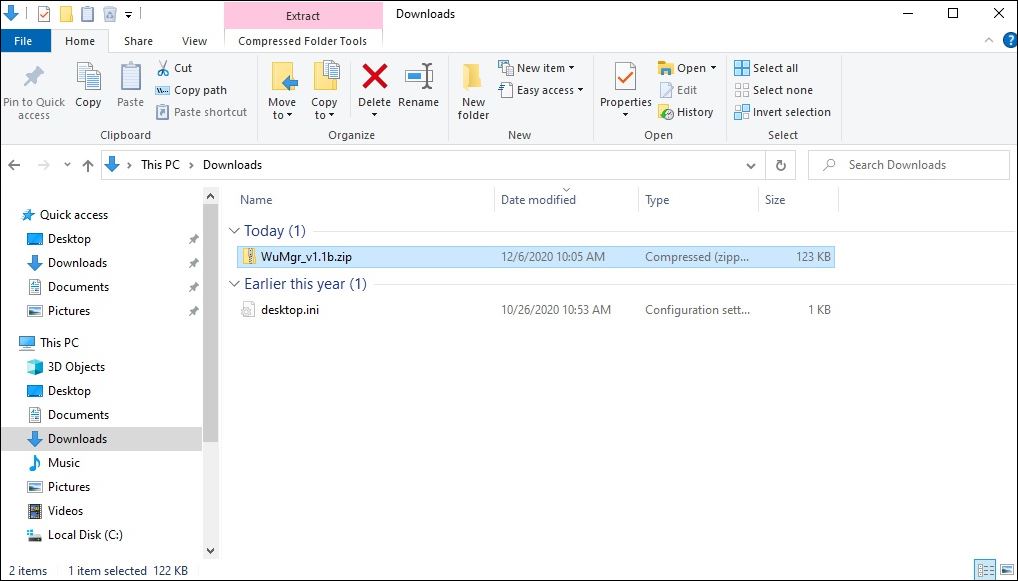The height and width of the screenshot is (581, 1018).
Task: Sort by Type column header
Action: pyautogui.click(x=657, y=200)
